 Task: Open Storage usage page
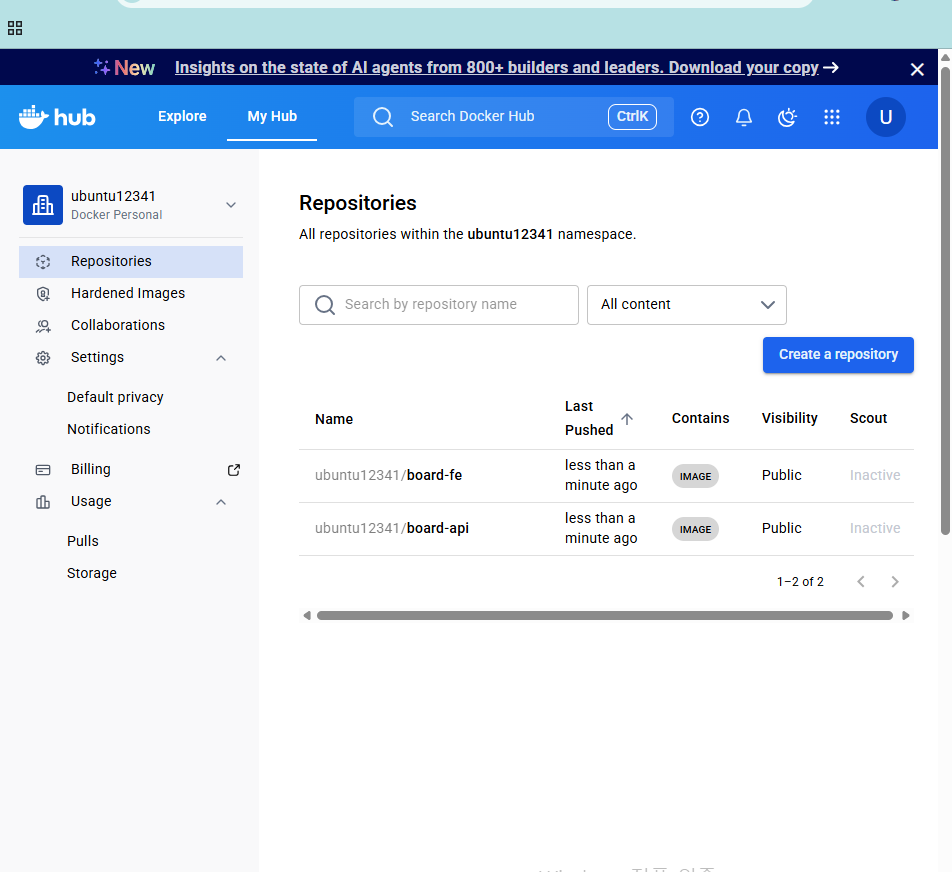tap(92, 573)
